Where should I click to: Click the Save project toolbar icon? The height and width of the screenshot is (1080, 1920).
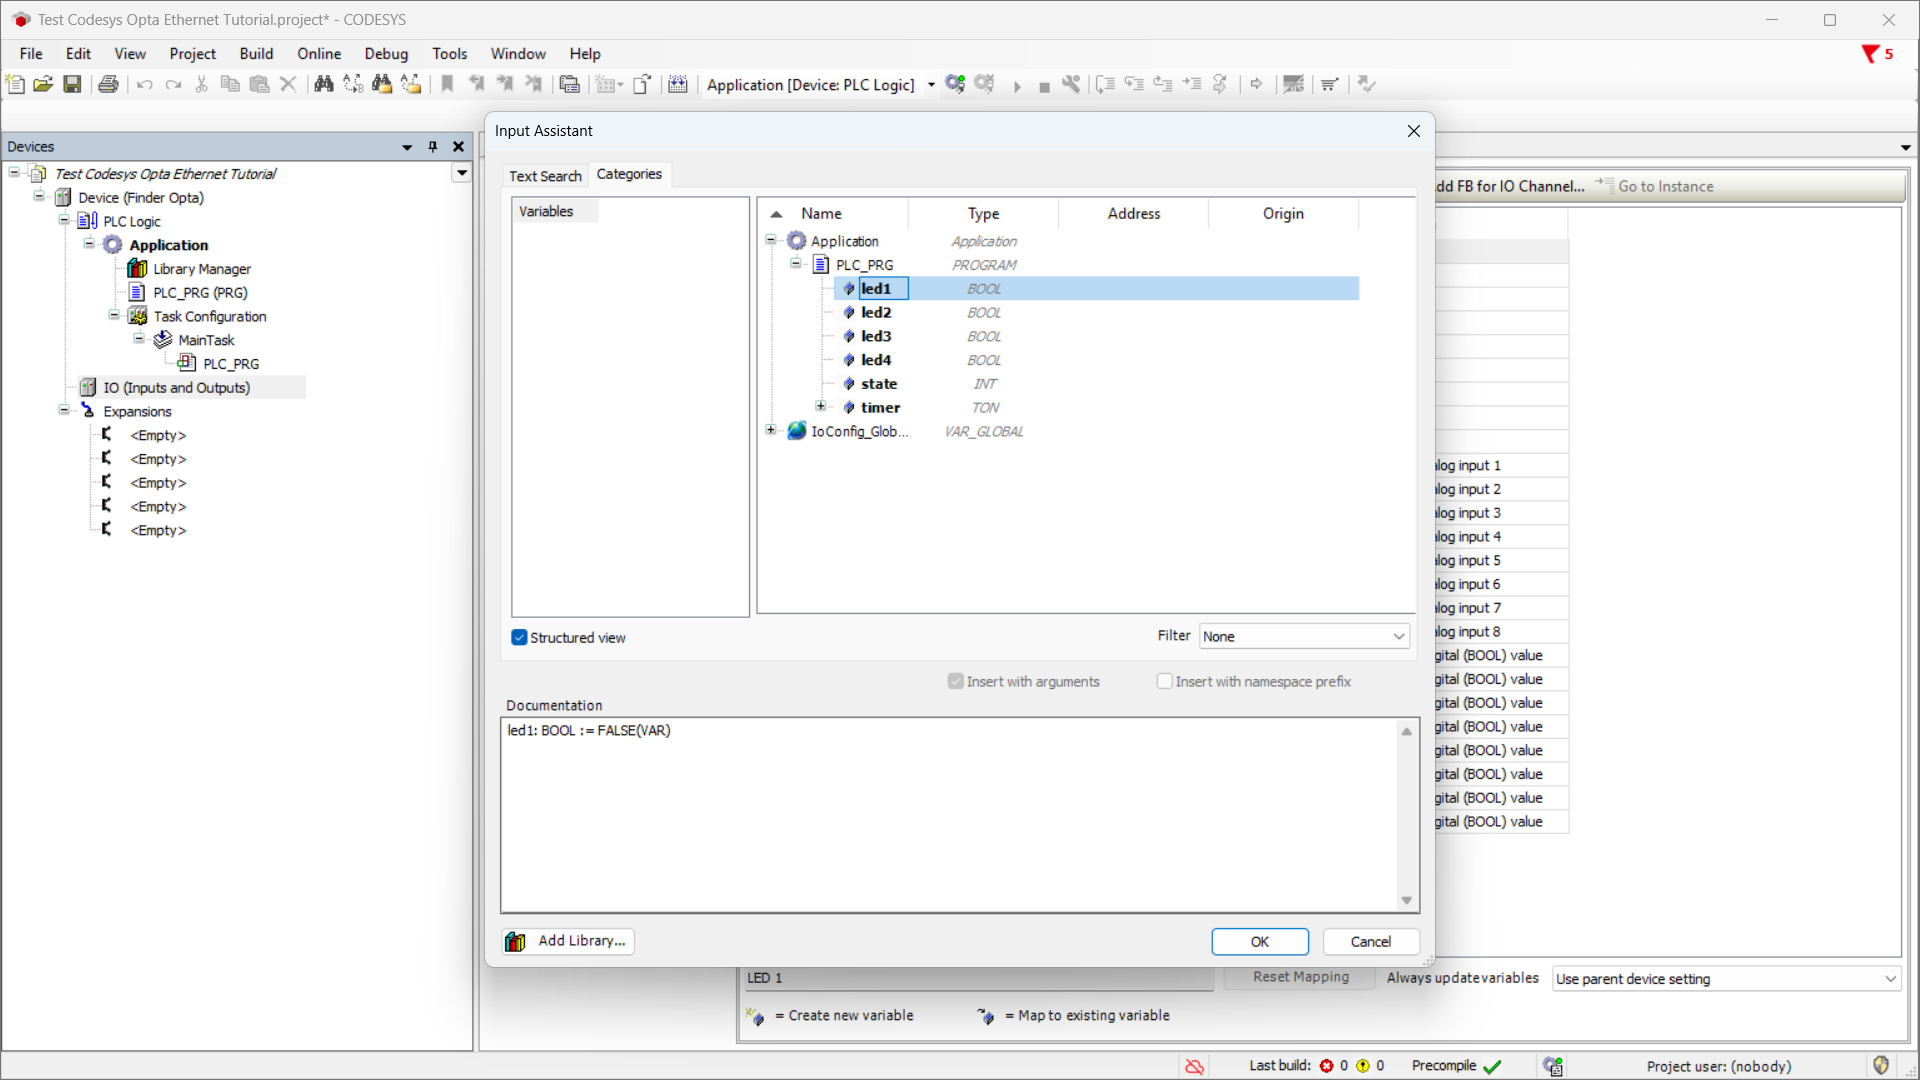pos(72,84)
